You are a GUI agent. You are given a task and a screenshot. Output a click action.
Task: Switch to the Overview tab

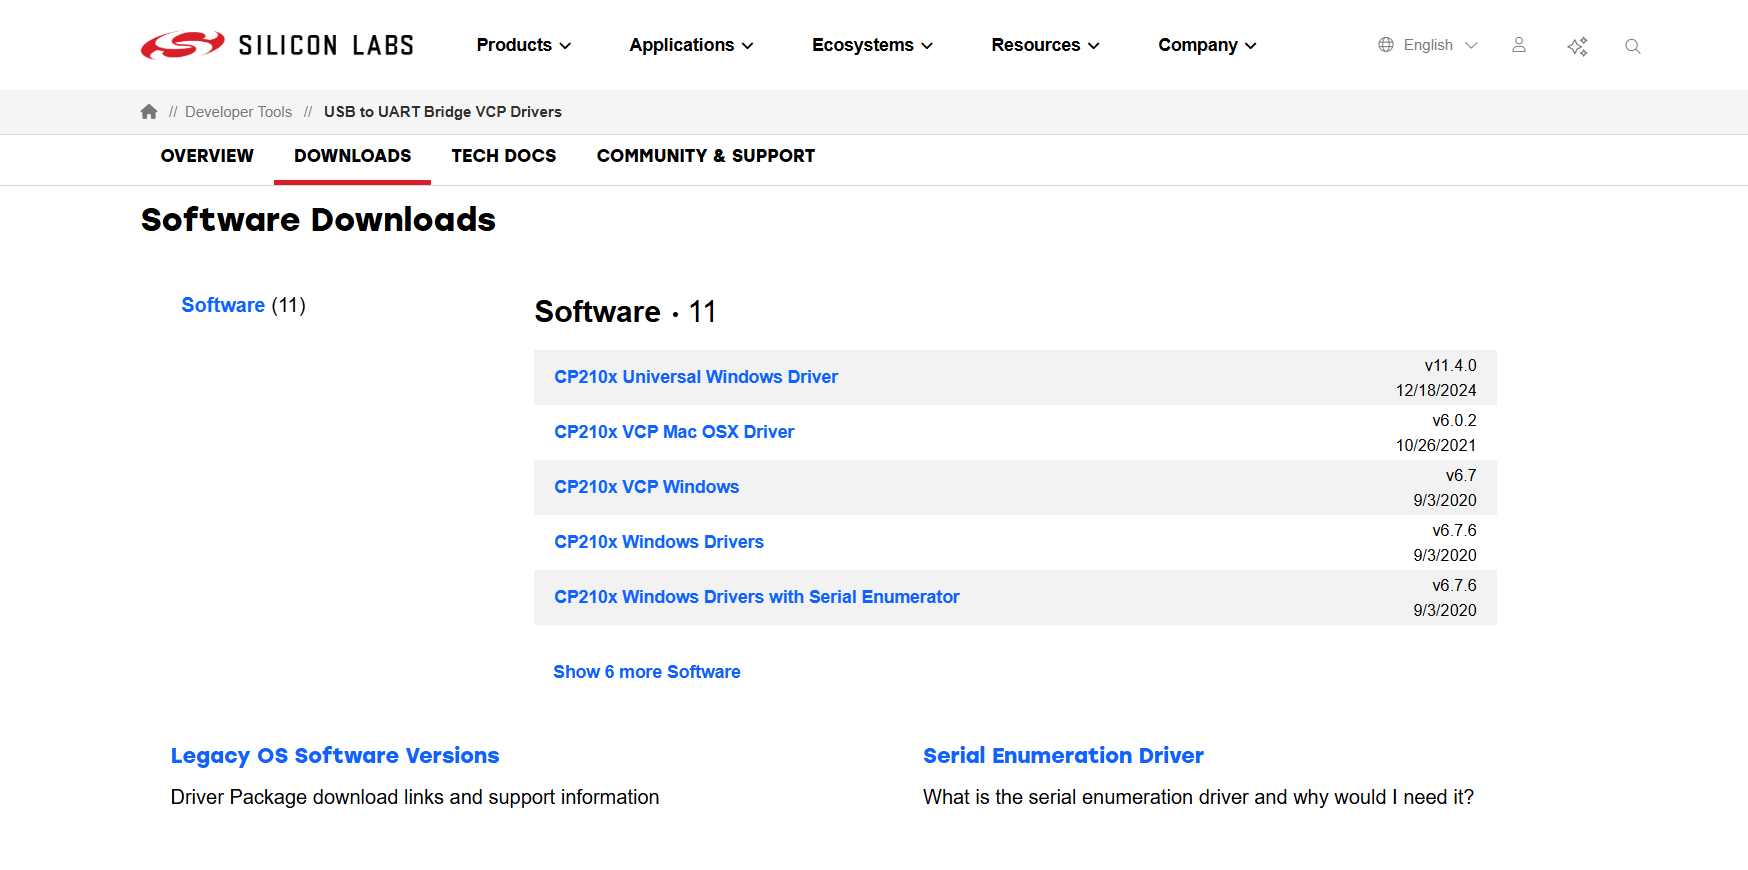[x=207, y=156]
